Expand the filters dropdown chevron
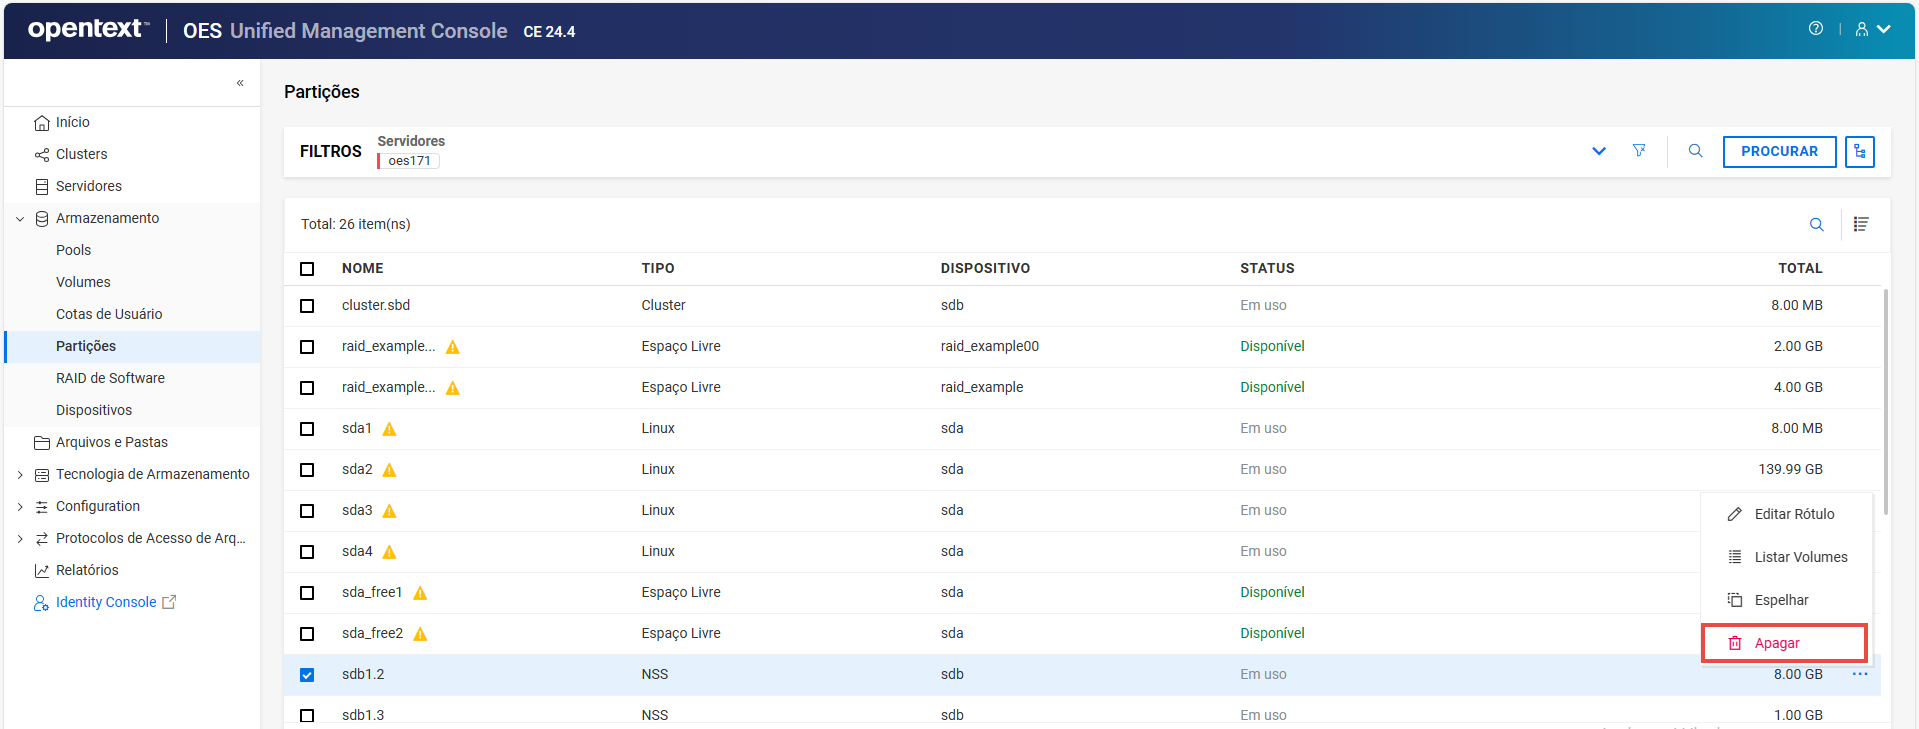1919x729 pixels. click(x=1598, y=152)
